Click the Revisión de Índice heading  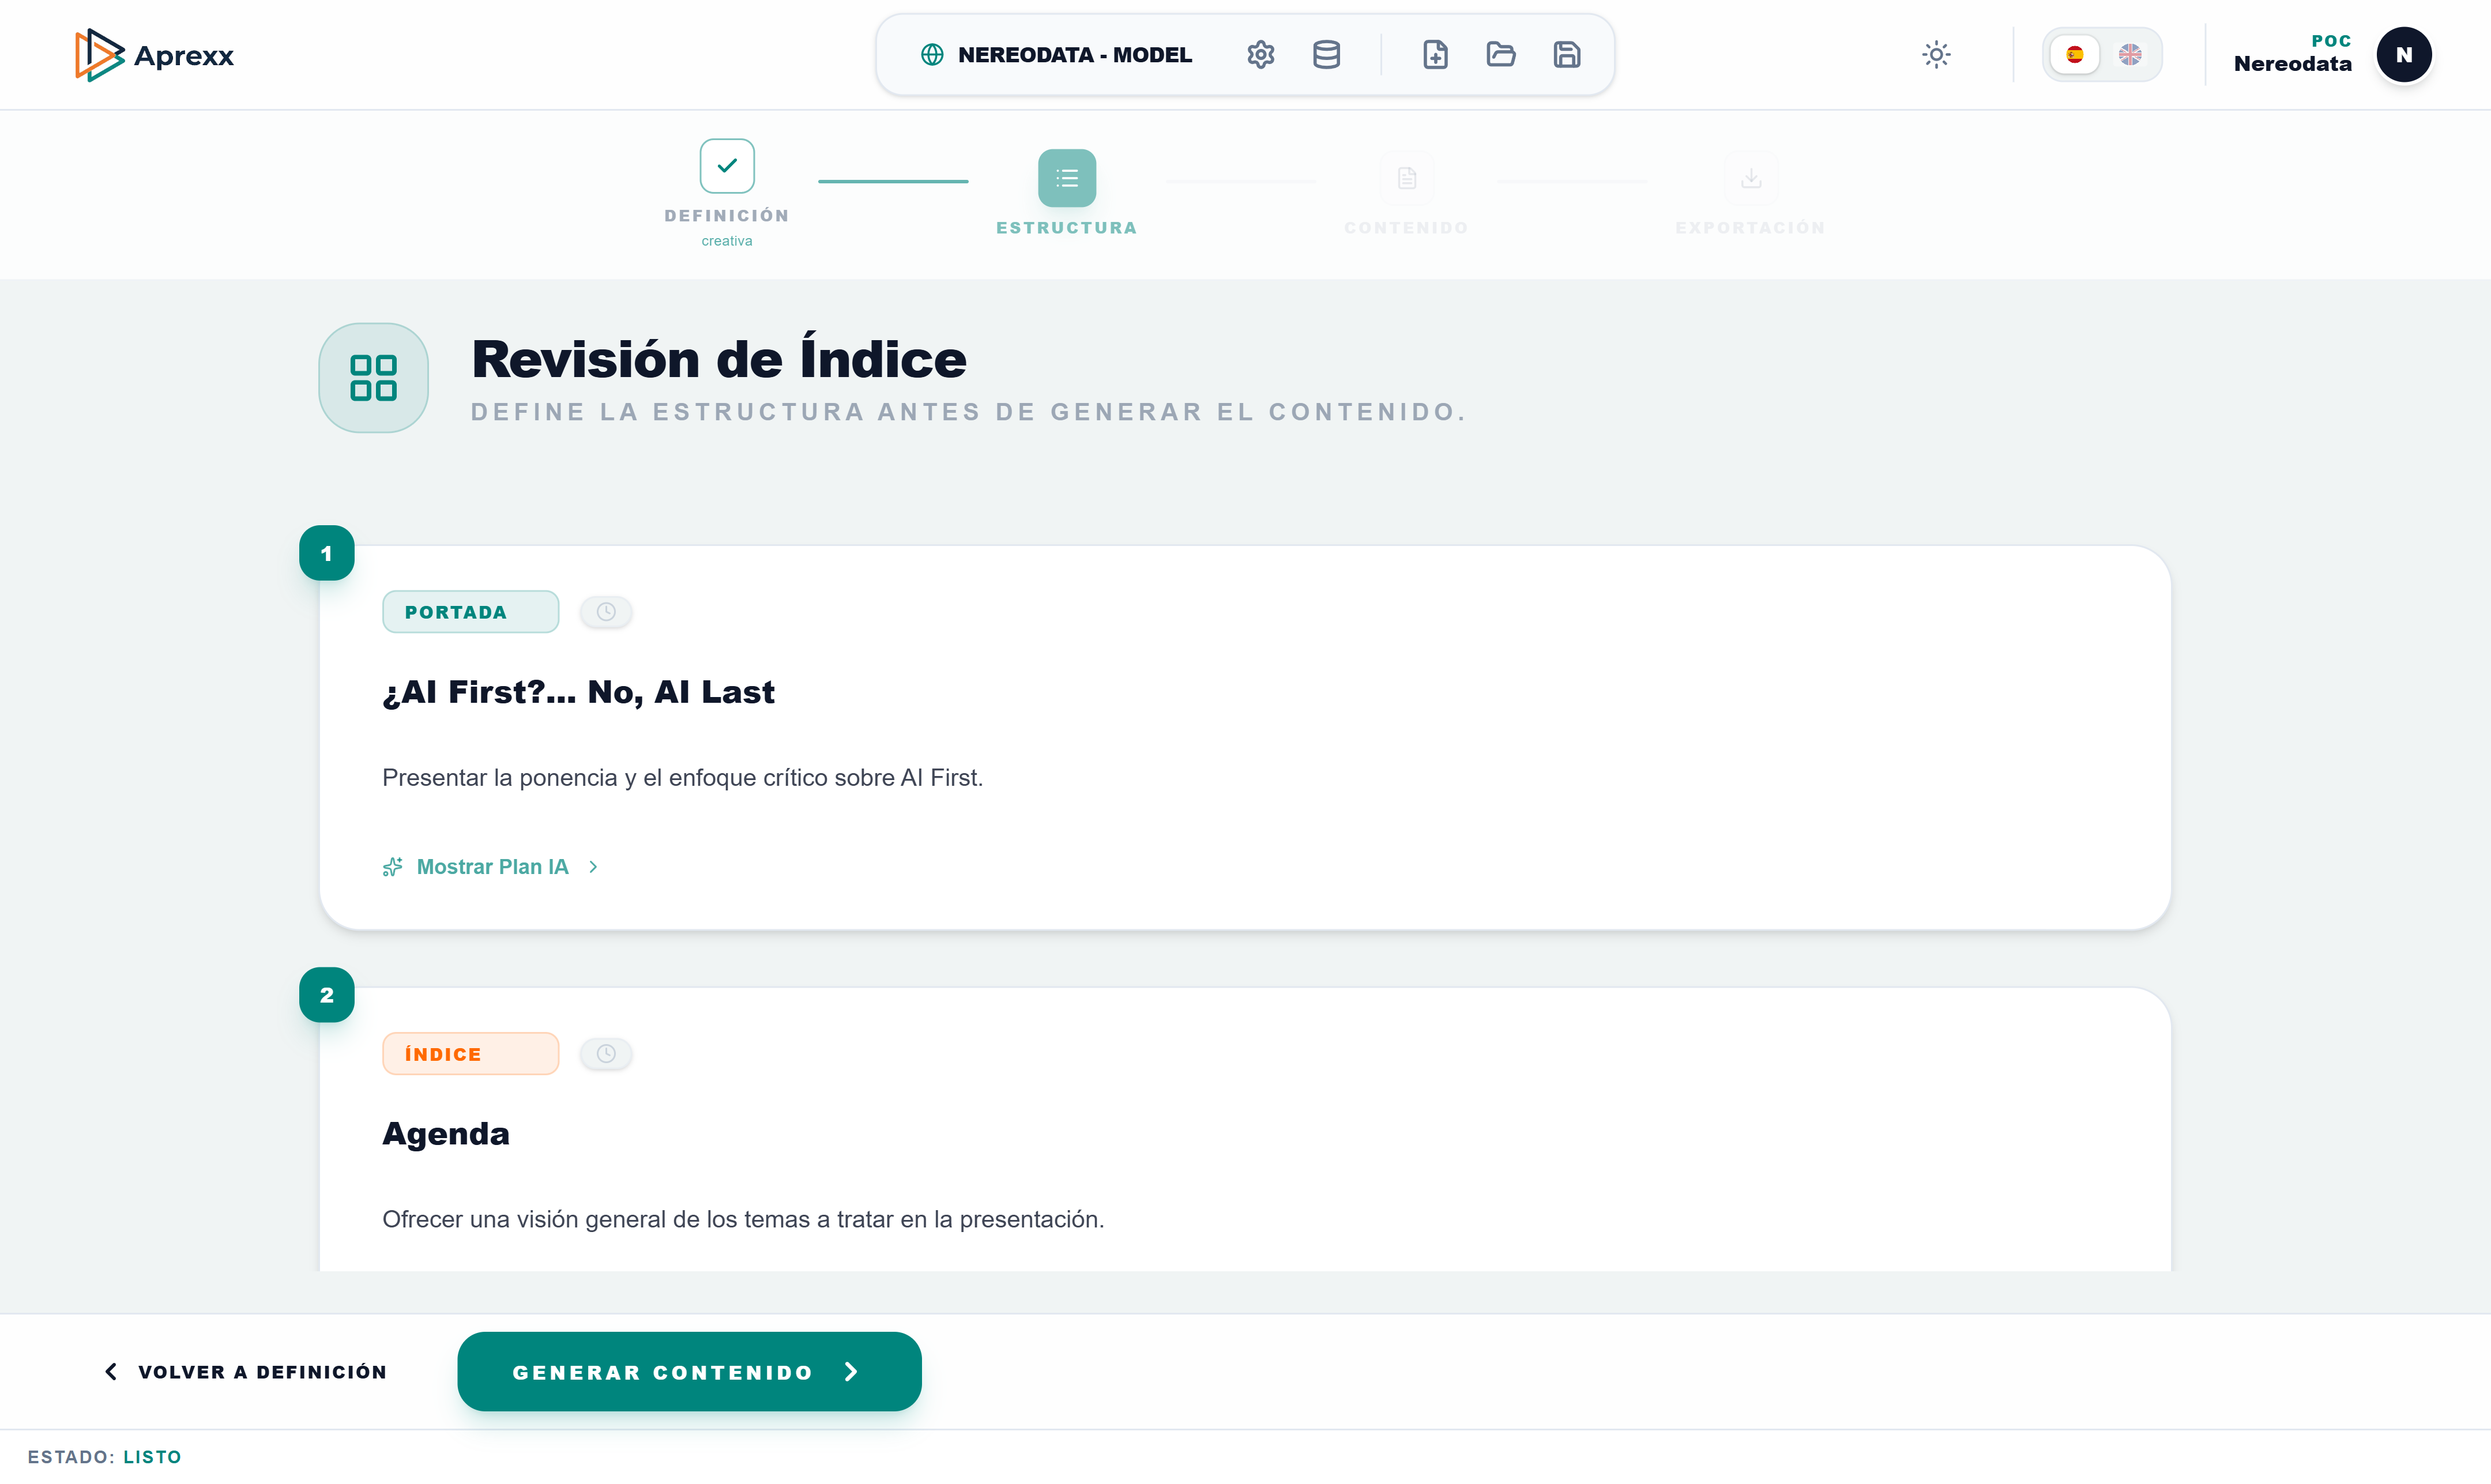pyautogui.click(x=719, y=360)
